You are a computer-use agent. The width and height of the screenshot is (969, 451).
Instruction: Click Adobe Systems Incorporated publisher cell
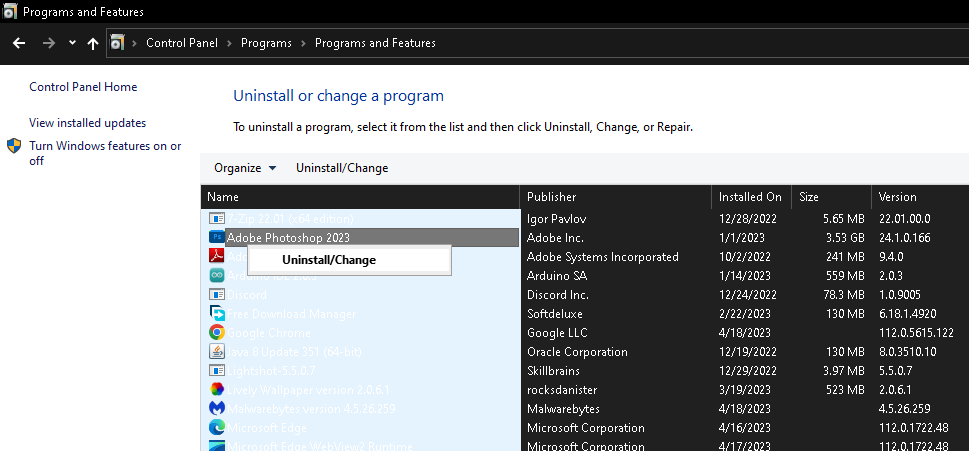pyautogui.click(x=603, y=257)
